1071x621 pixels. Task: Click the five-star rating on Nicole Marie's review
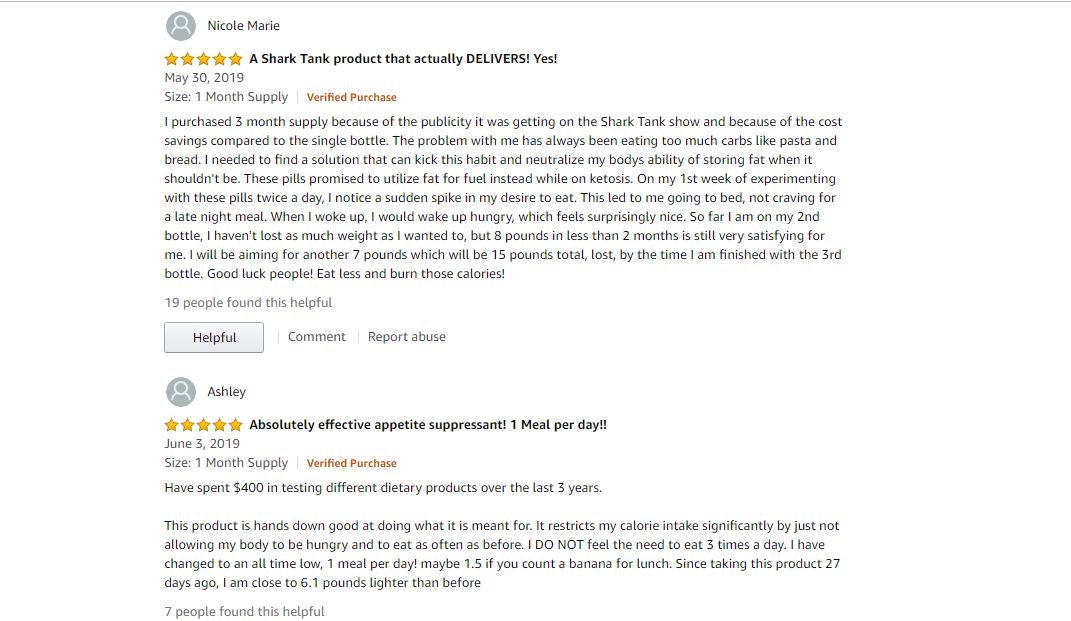203,59
